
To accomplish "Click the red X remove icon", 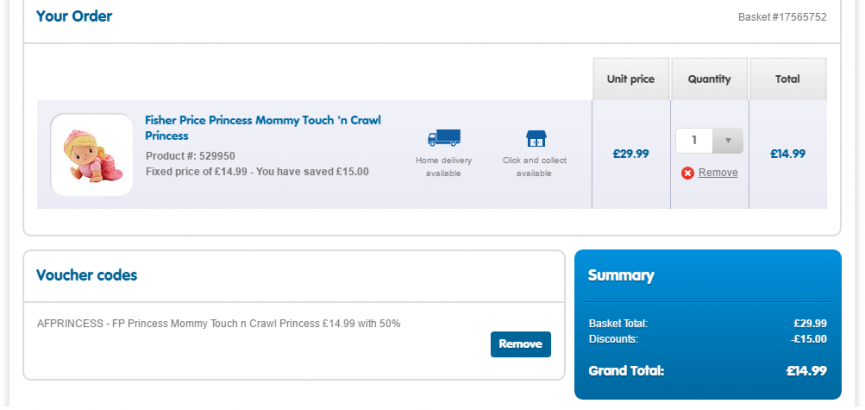I will tap(687, 173).
